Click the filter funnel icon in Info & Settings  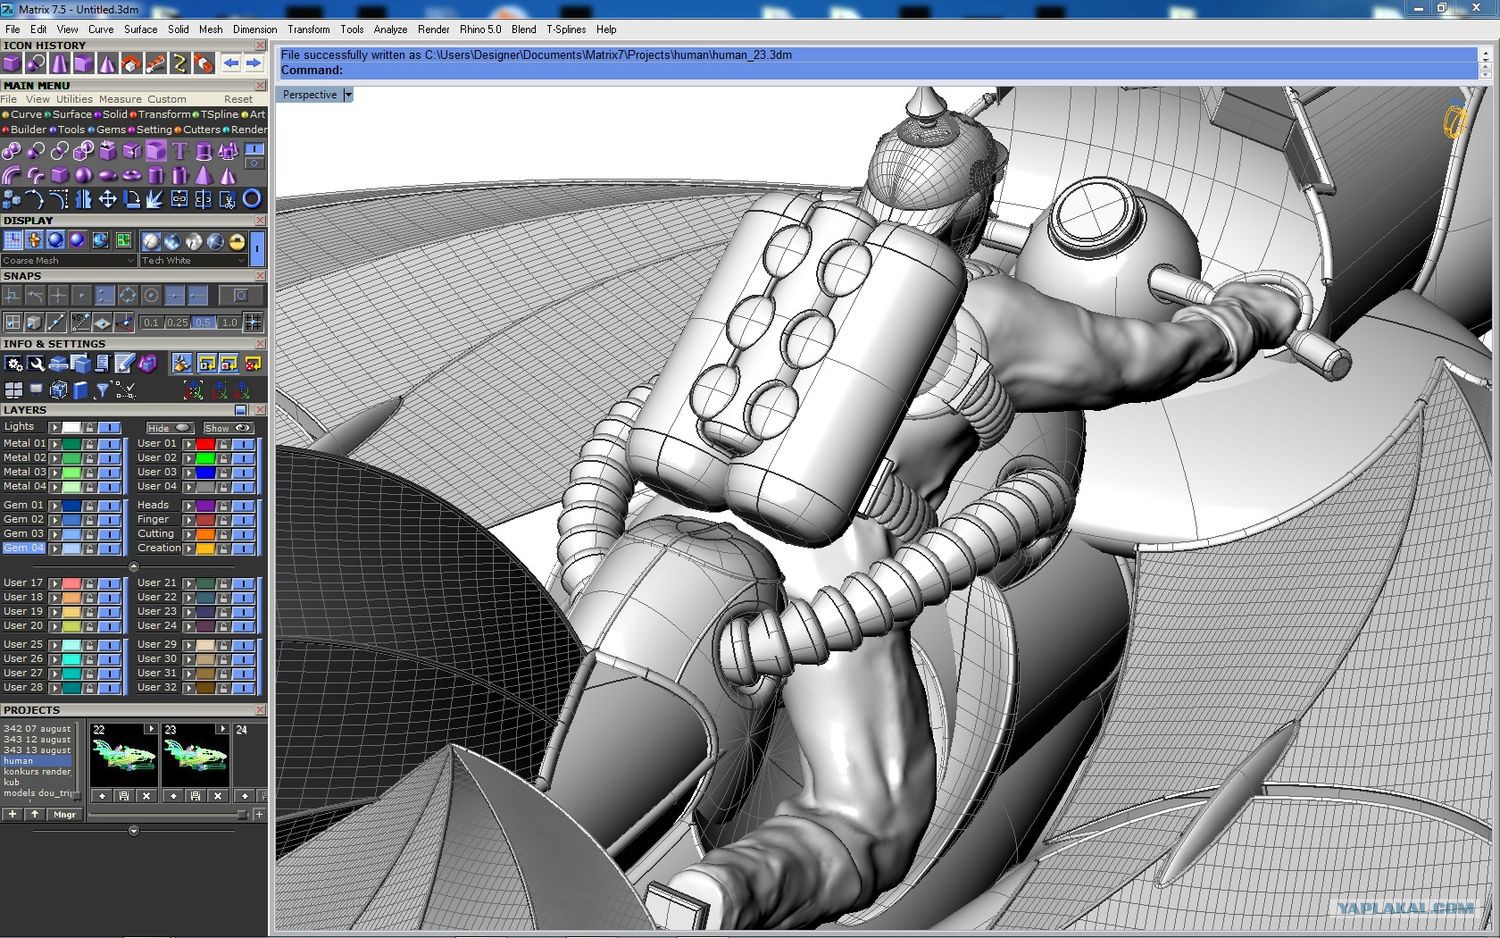pos(102,390)
